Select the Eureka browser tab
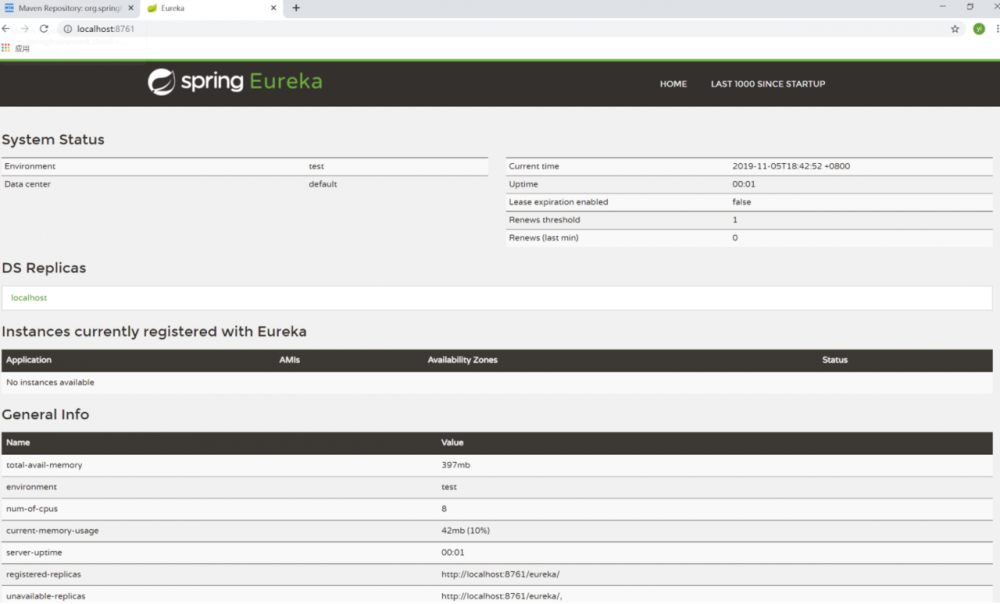Viewport: 1000px width, 604px height. [212, 8]
